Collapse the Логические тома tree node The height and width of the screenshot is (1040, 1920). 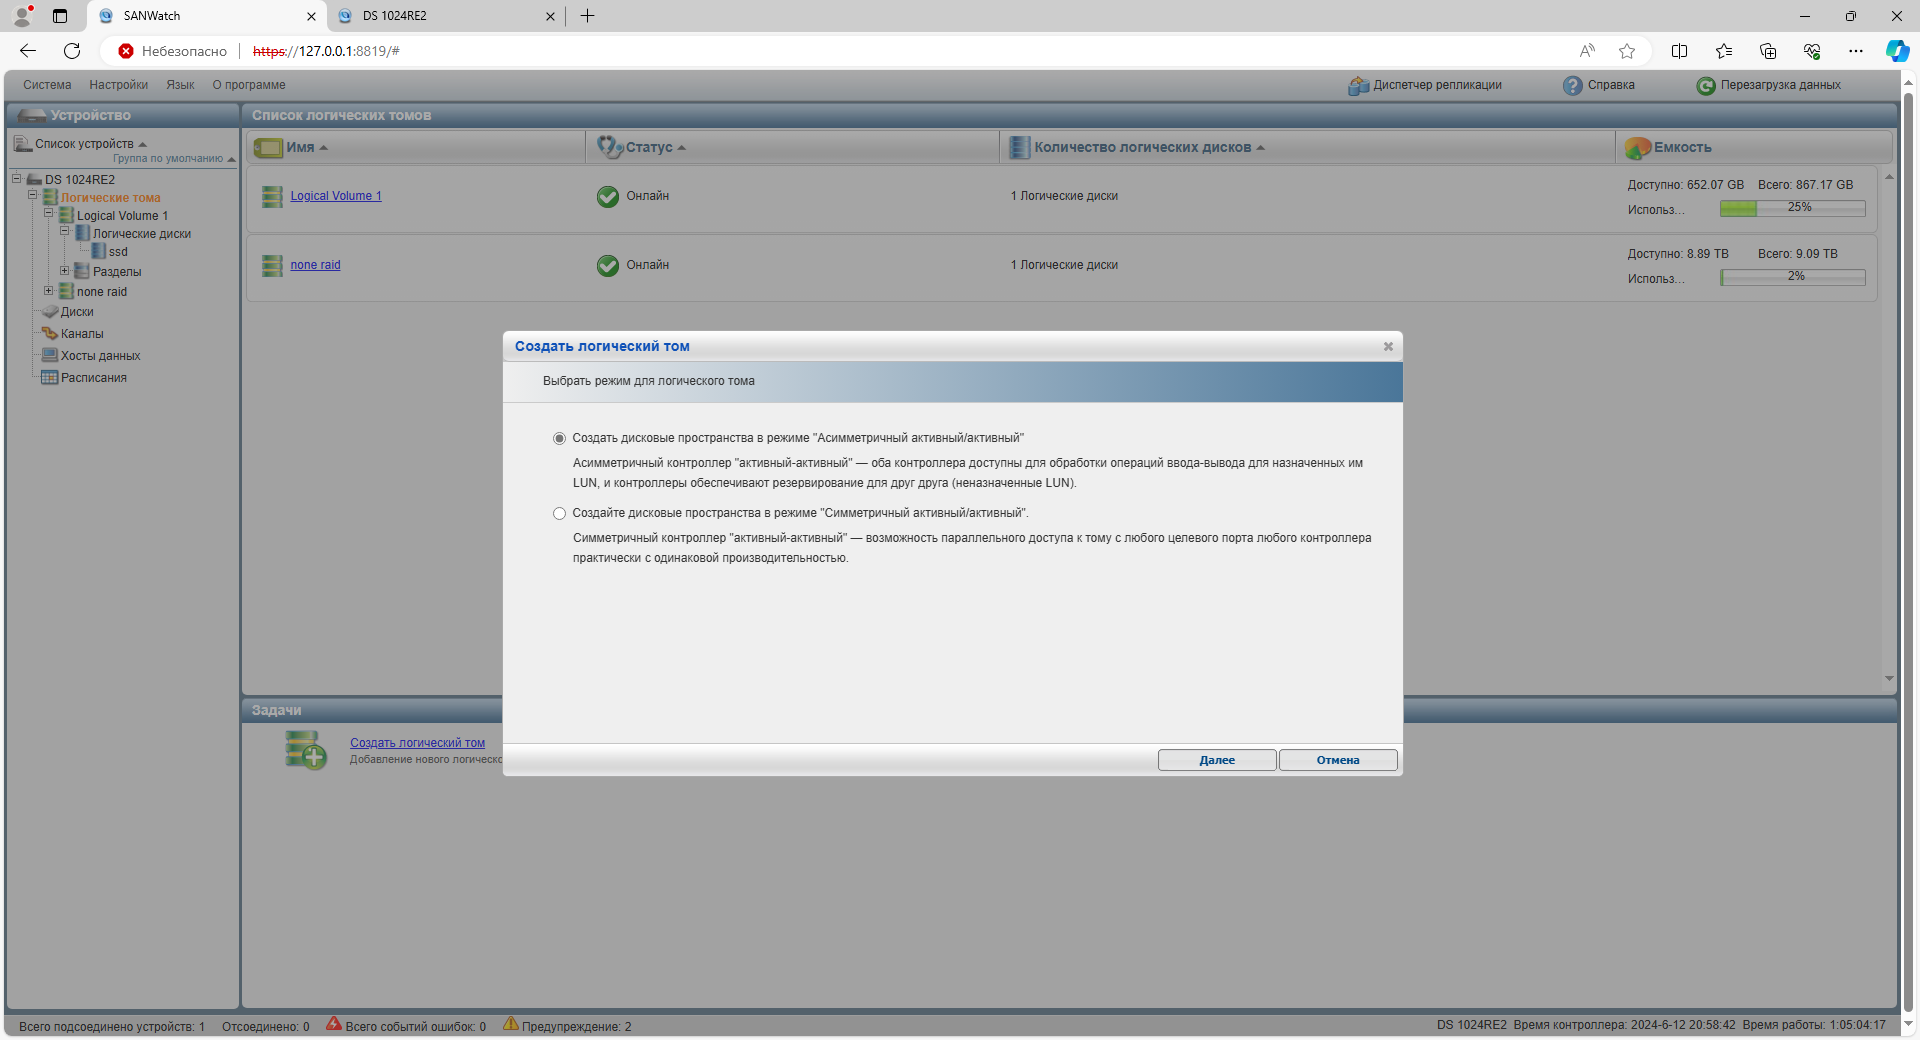point(32,195)
